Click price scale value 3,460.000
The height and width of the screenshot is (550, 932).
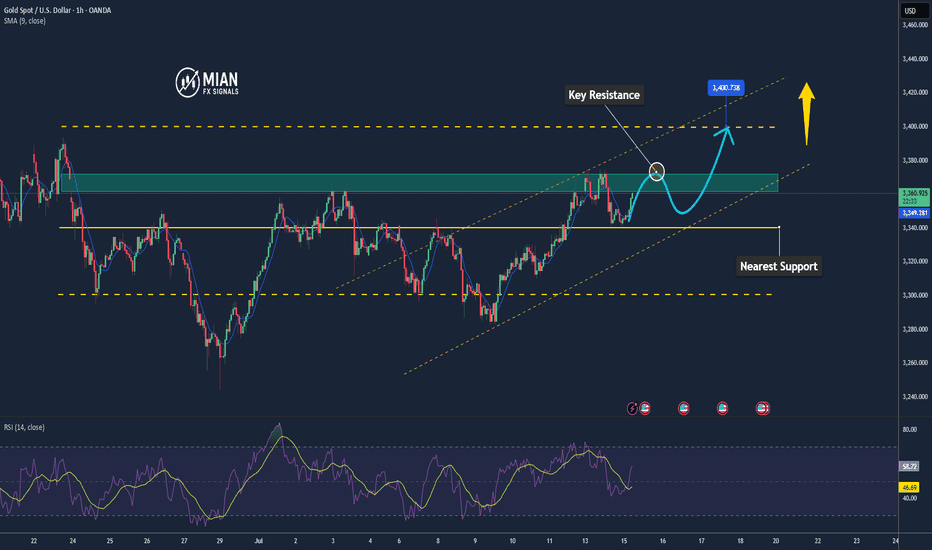click(915, 25)
